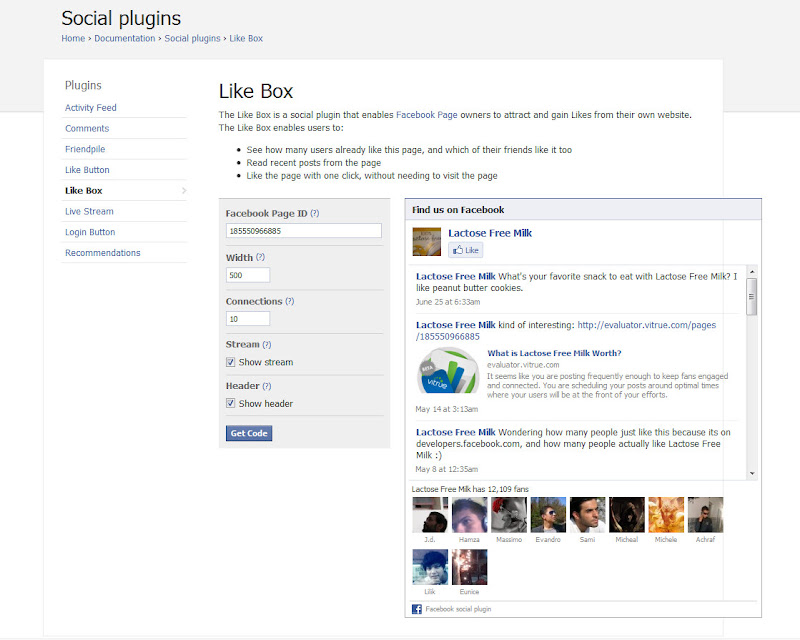Click Facebook social plugin footer link
Image resolution: width=800 pixels, height=640 pixels.
458,609
